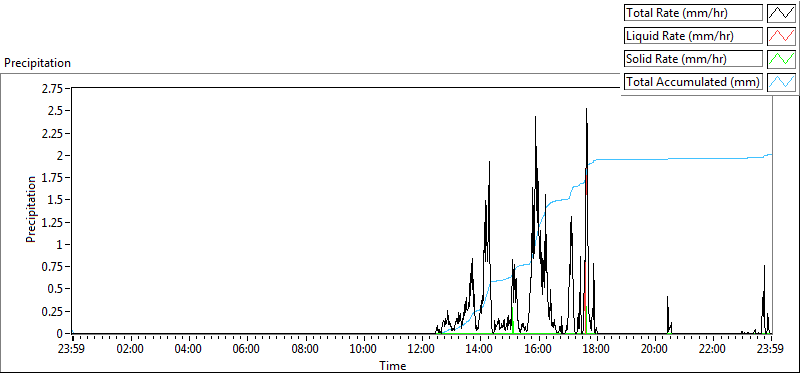Click the vertical Precipitation axis label

click(31, 209)
